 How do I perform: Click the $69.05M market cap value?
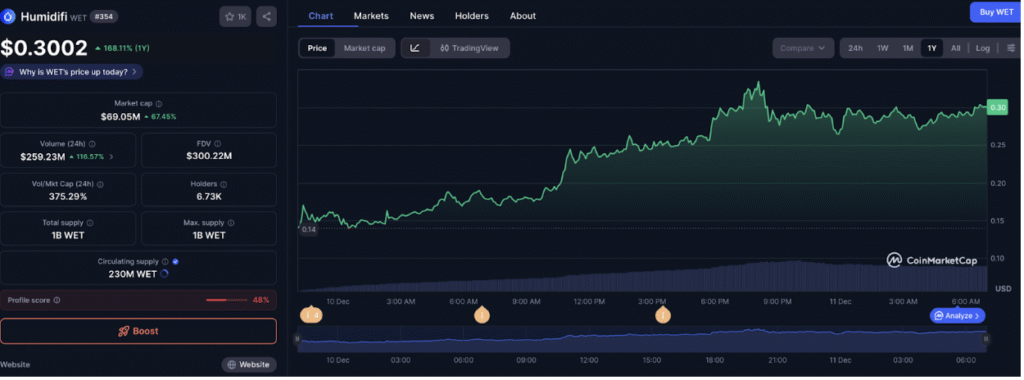pos(120,116)
